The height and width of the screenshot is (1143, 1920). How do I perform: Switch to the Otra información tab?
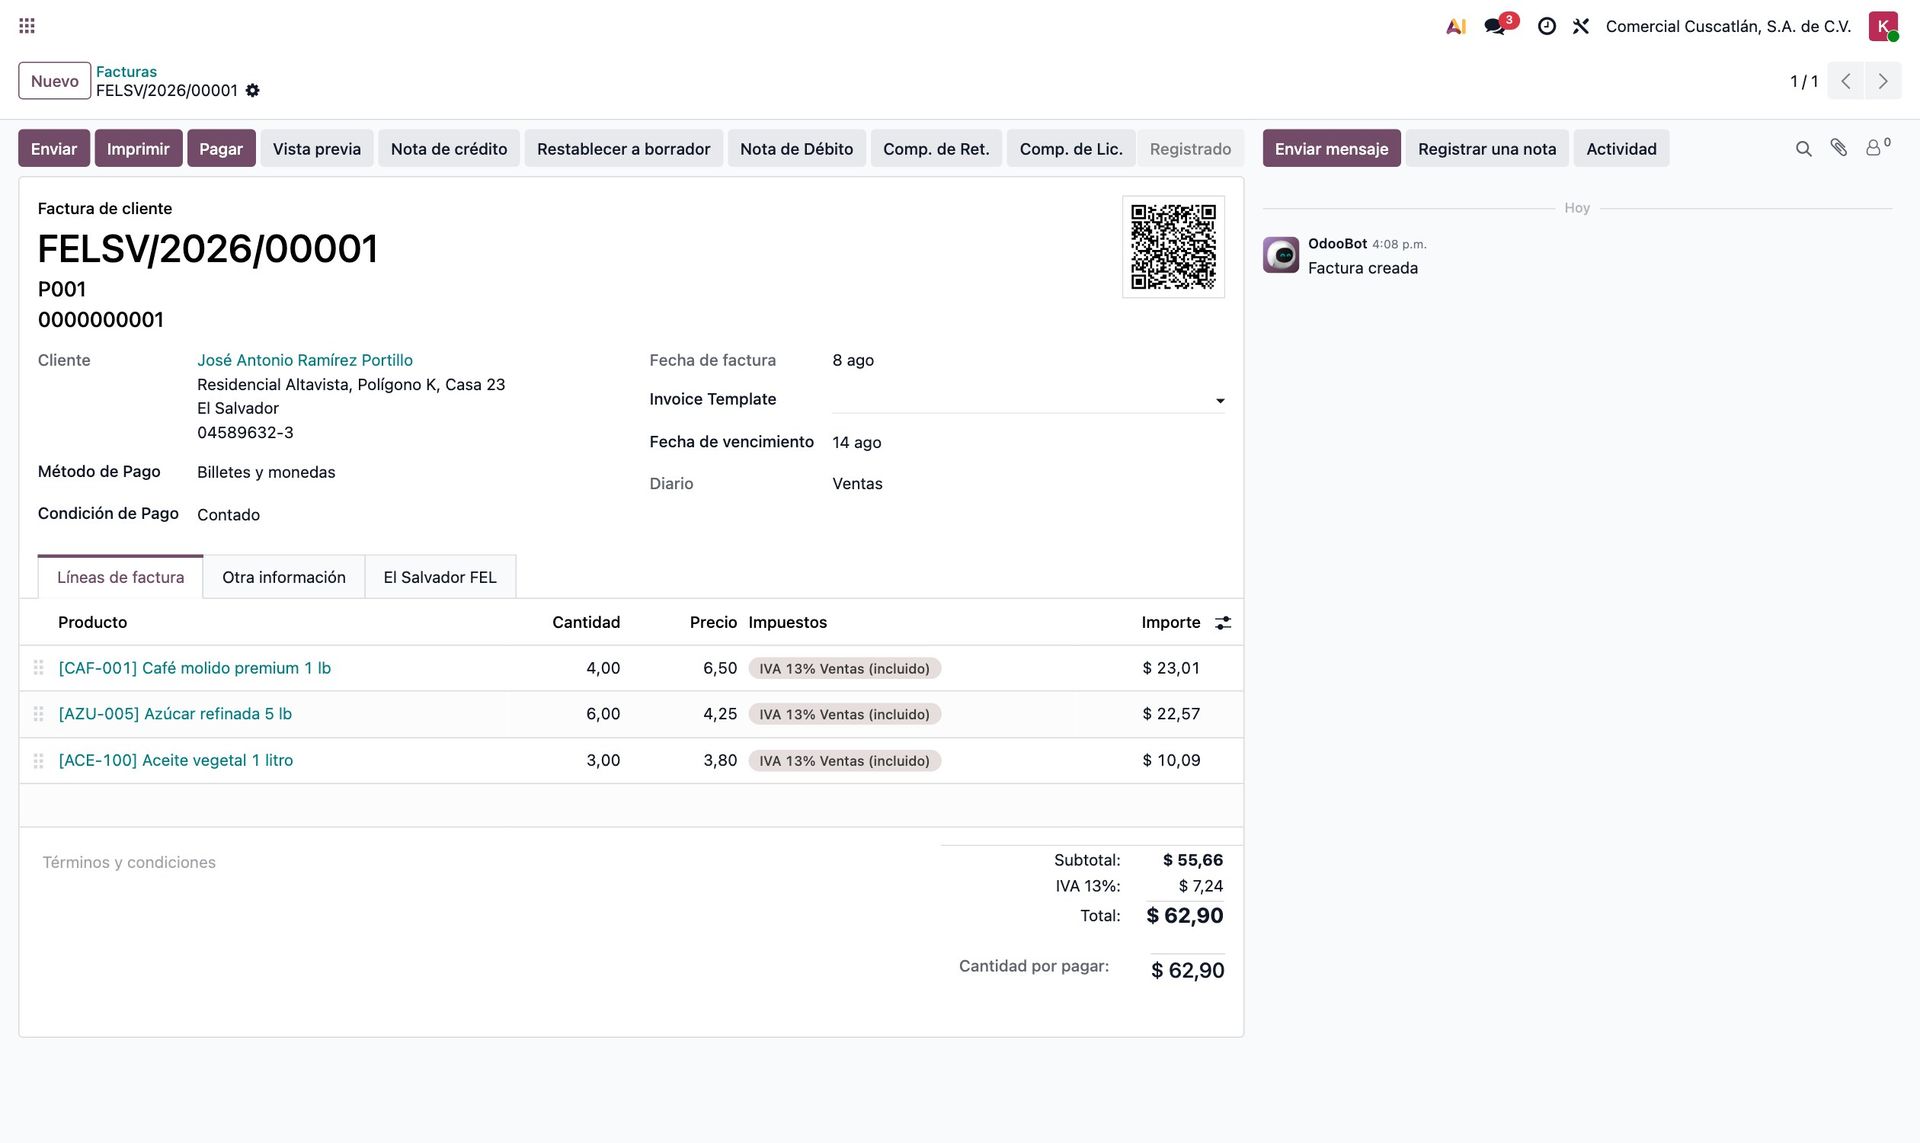pyautogui.click(x=284, y=577)
